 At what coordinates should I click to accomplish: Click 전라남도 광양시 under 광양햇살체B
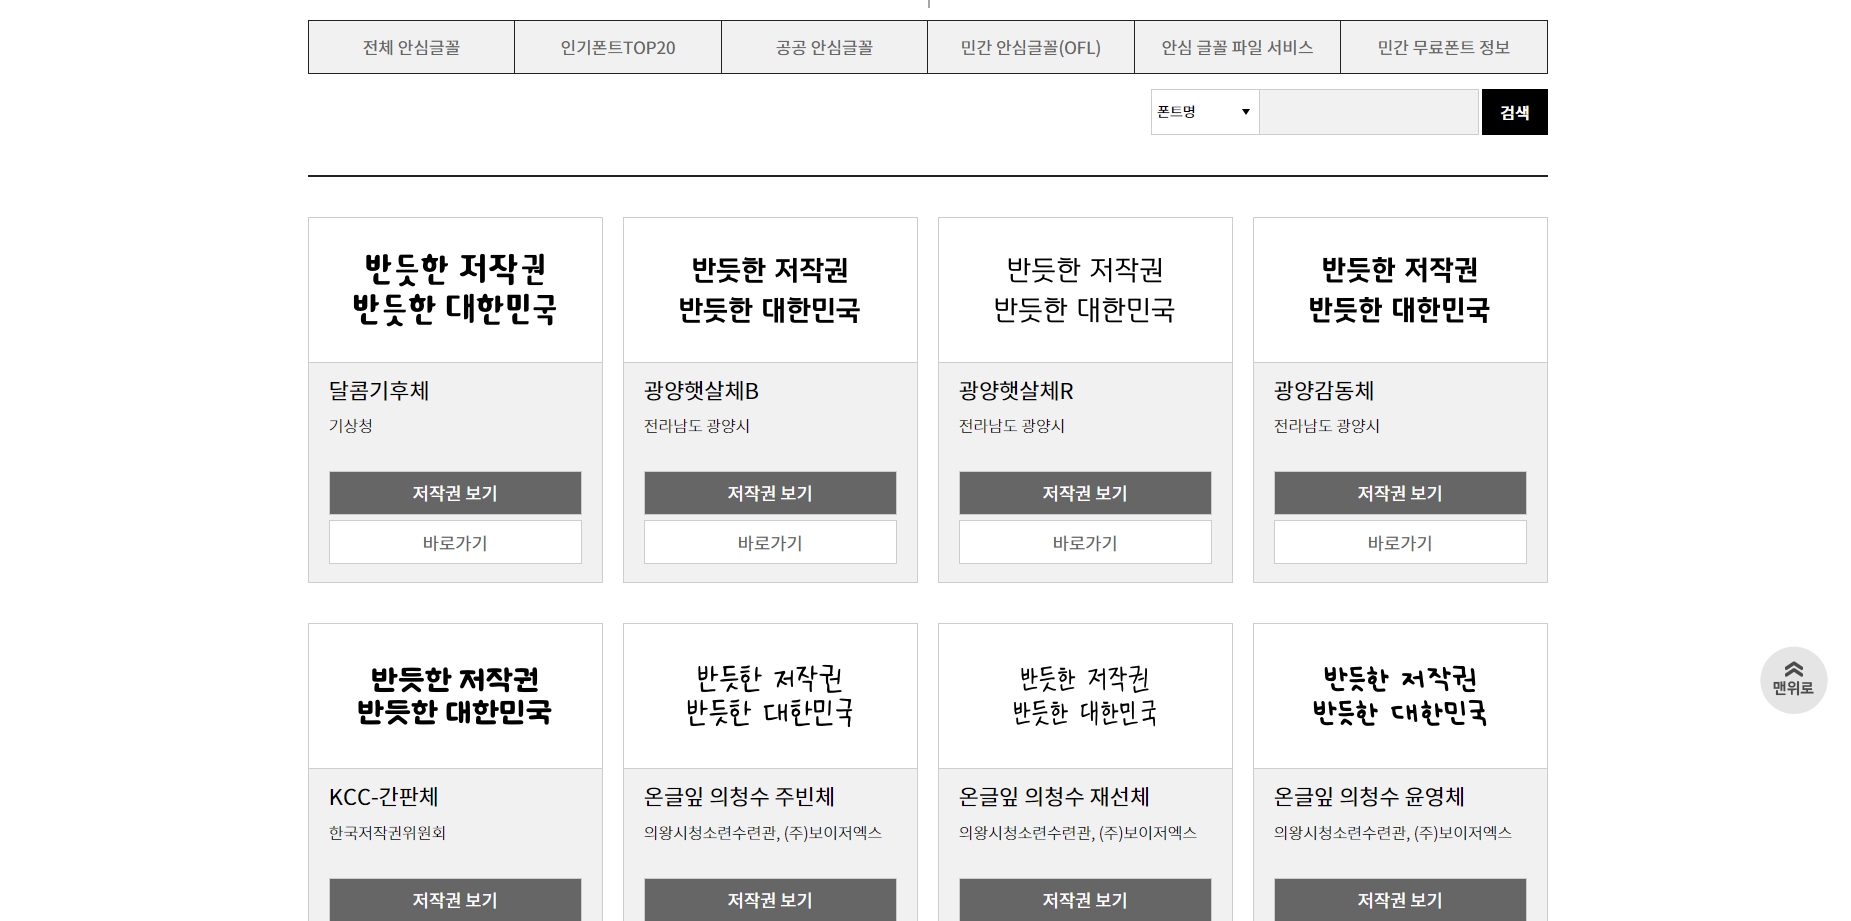tap(697, 426)
